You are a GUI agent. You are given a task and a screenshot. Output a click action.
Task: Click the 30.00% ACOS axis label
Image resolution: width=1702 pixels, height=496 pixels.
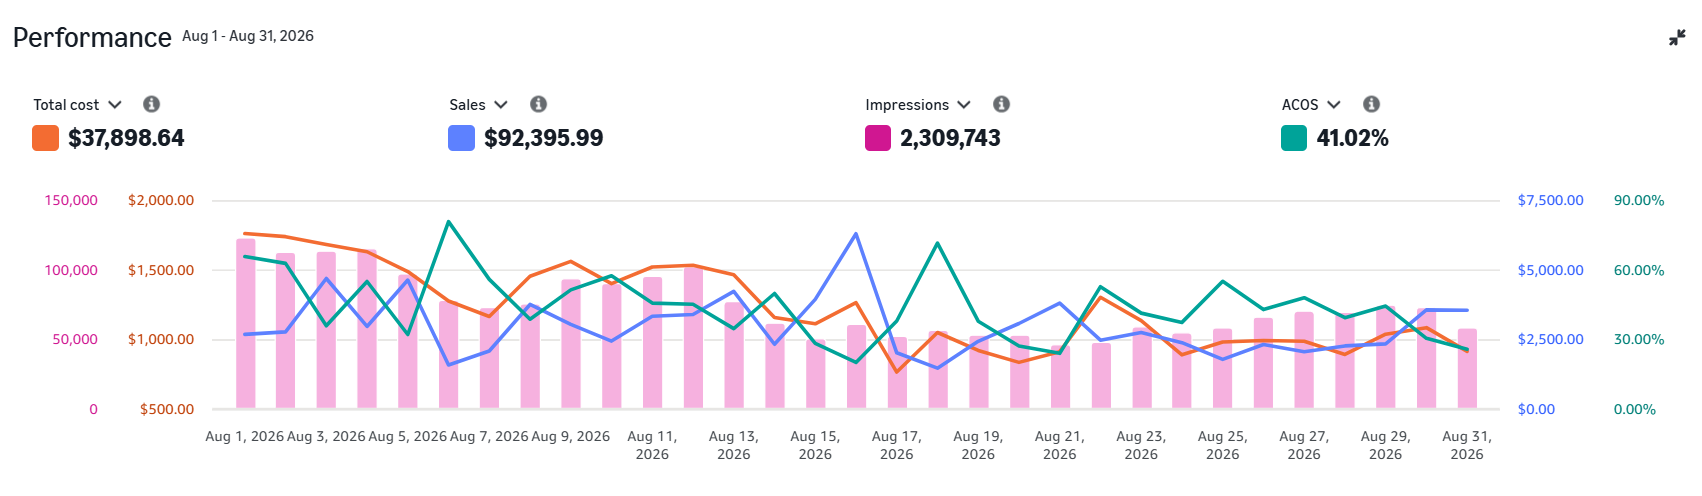click(x=1639, y=340)
